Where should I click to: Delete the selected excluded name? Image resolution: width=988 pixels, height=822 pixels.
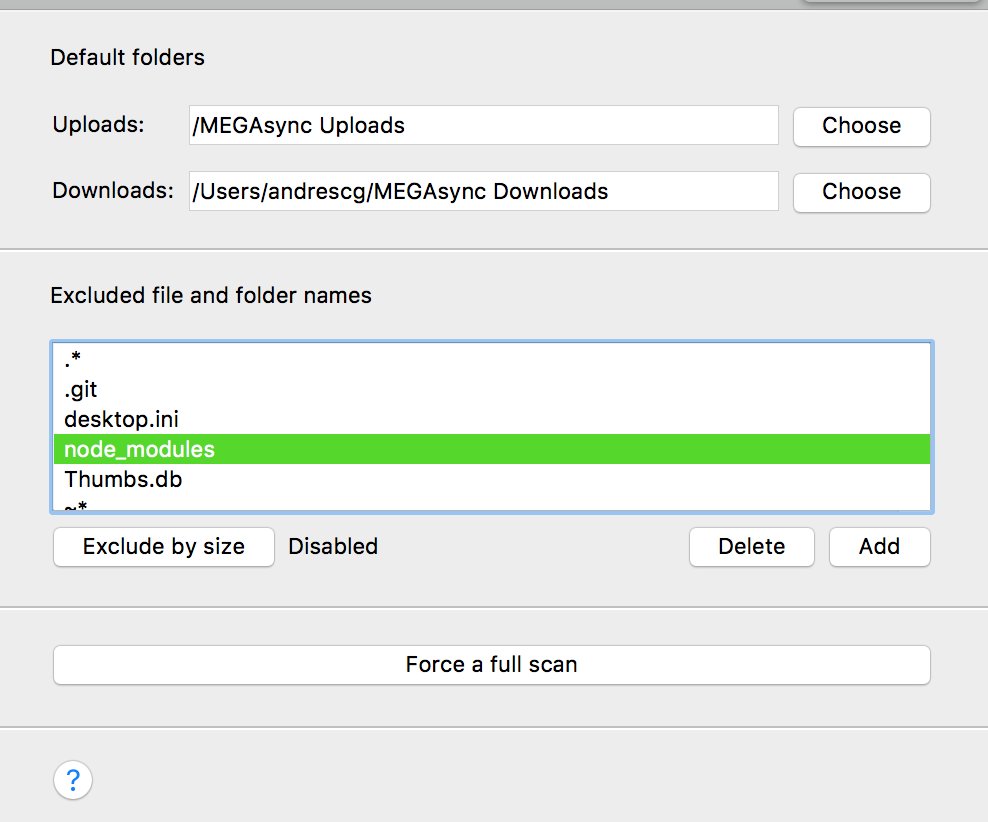click(752, 547)
